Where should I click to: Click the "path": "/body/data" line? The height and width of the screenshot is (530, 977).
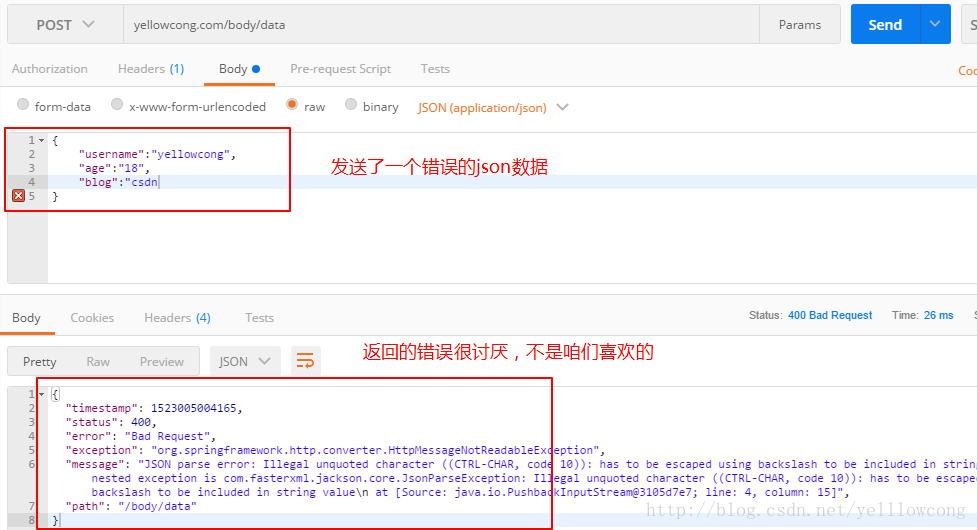(131, 506)
